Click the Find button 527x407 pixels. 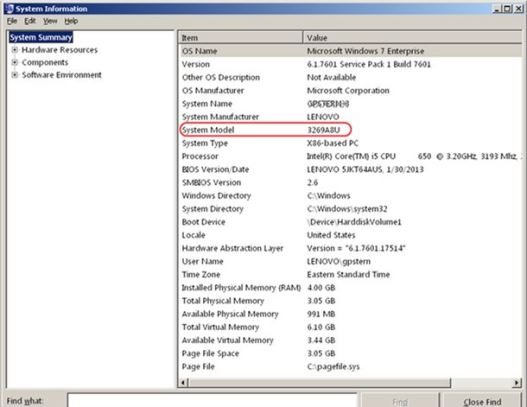(400, 401)
